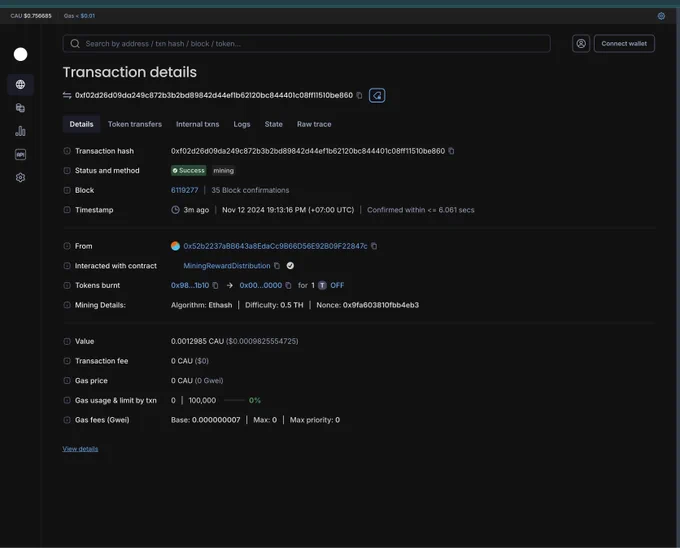Viewport: 680px width, 548px height.
Task: Open the user profile icon button
Action: click(x=581, y=43)
